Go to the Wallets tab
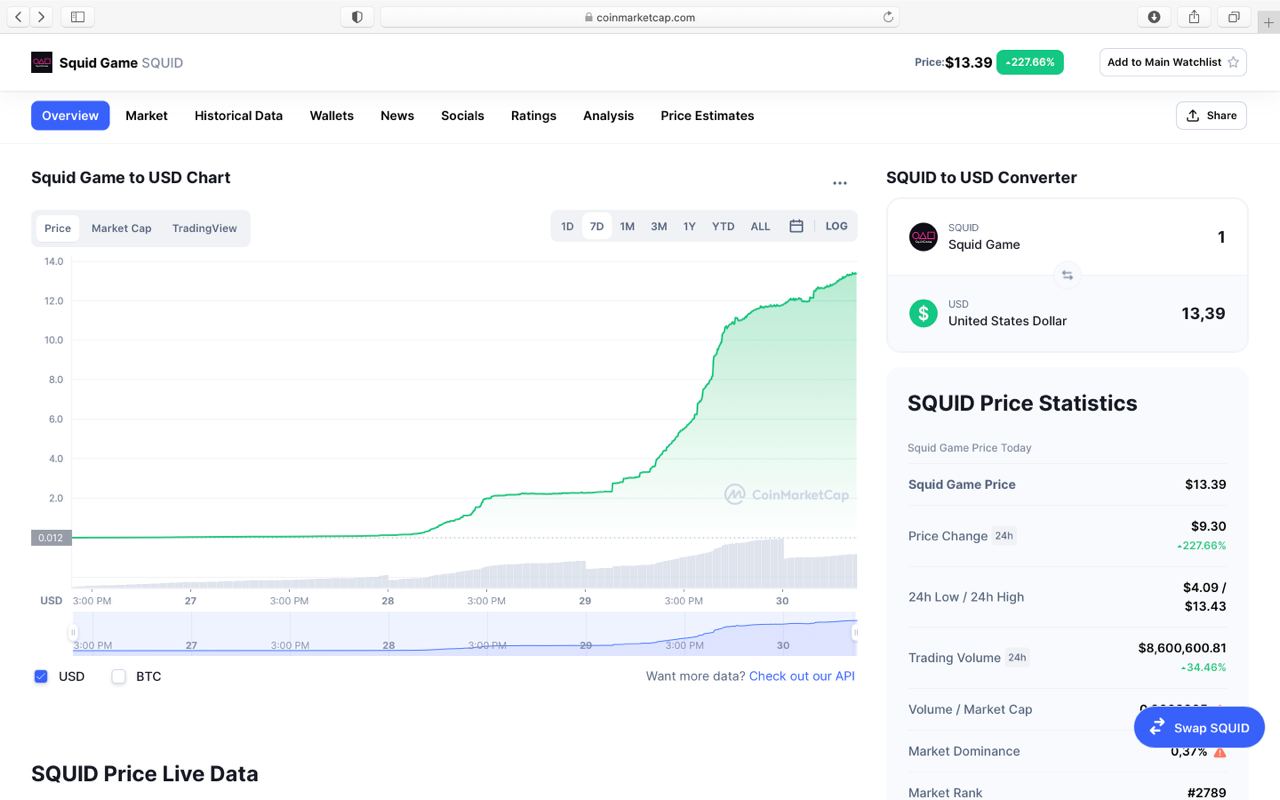1280x800 pixels. (332, 115)
